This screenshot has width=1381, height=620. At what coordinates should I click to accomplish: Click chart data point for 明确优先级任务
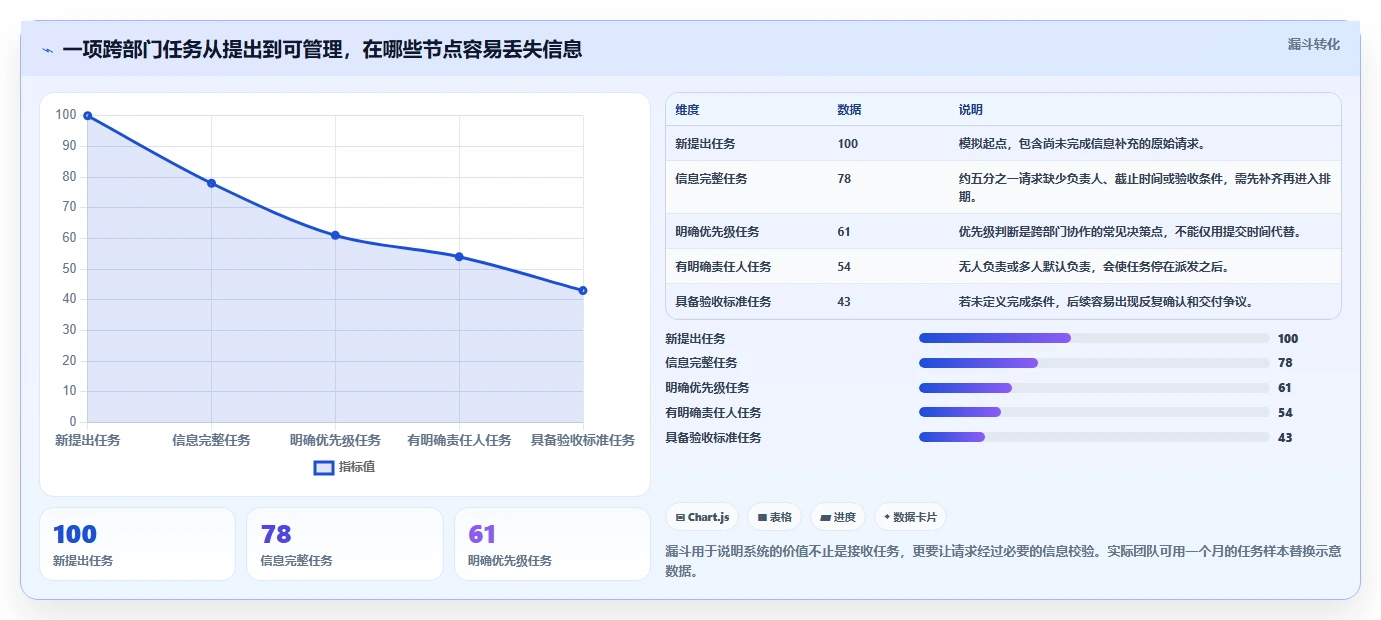(x=335, y=235)
